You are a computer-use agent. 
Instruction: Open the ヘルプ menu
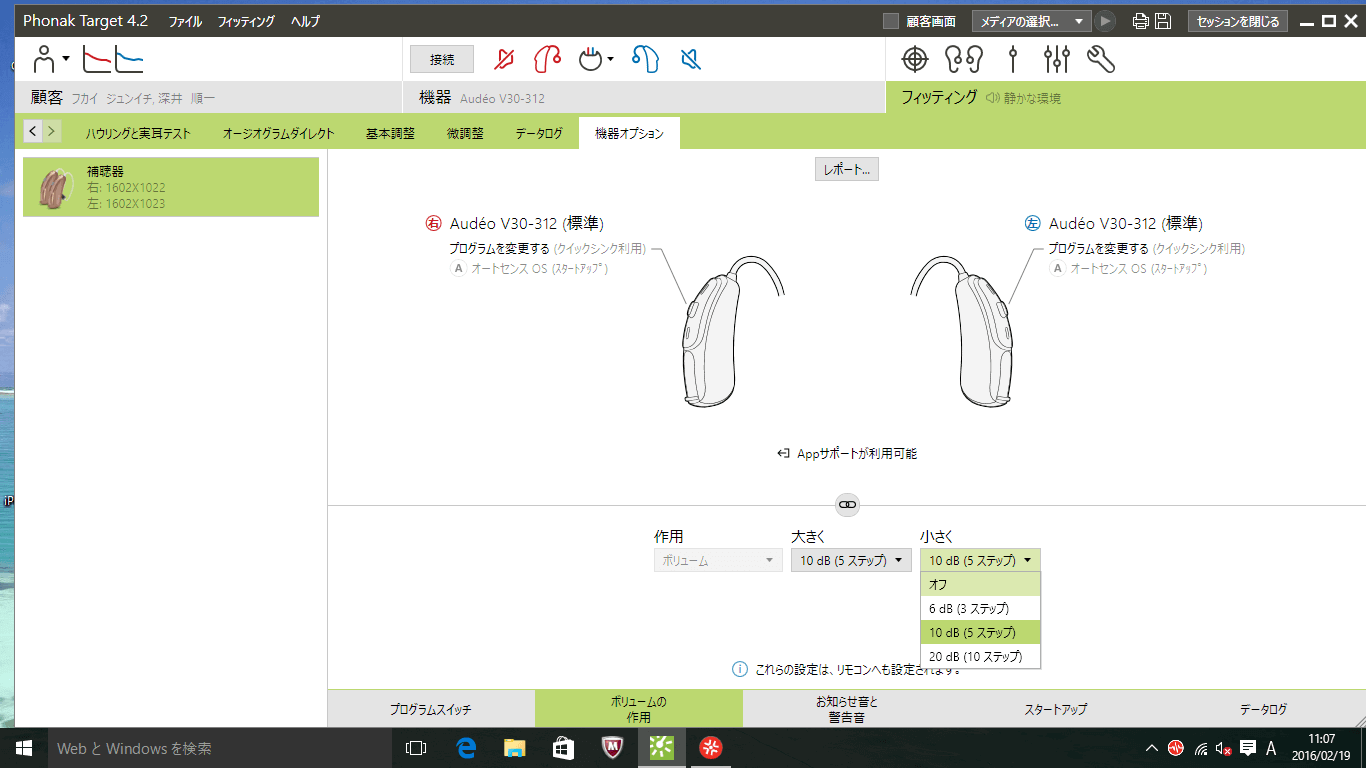click(306, 21)
